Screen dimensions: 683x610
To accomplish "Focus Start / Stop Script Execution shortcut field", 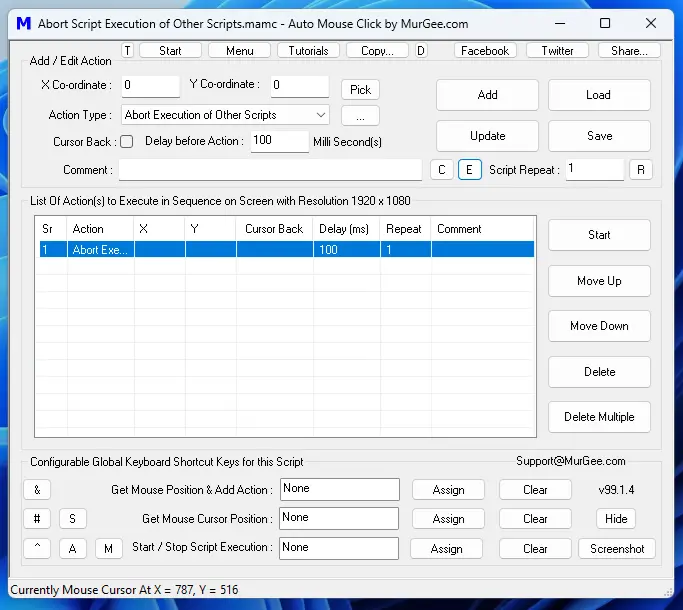I will pyautogui.click(x=339, y=548).
